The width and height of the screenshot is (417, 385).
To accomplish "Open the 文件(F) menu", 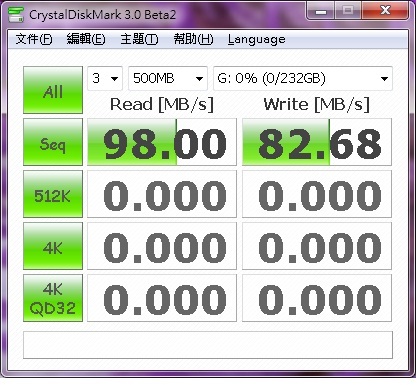I will point(34,39).
